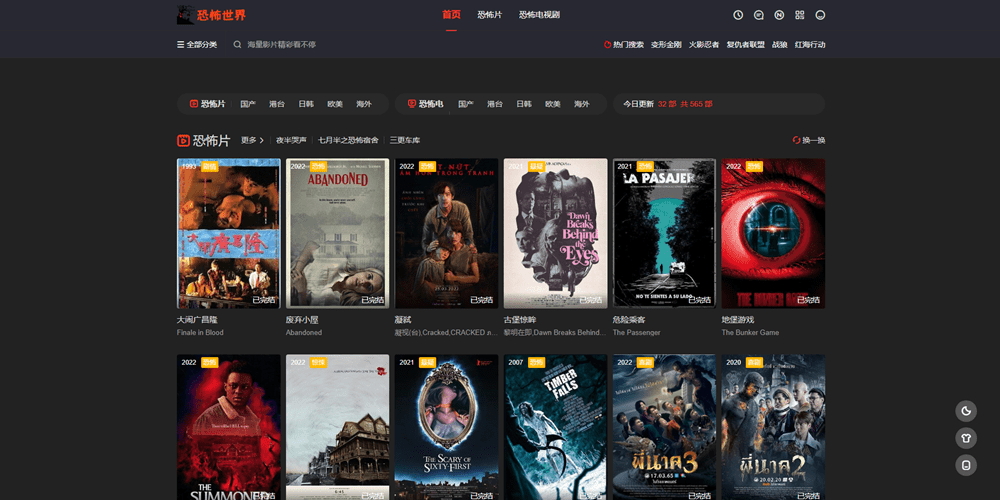Open theme skin with the shirt button

coord(966,438)
